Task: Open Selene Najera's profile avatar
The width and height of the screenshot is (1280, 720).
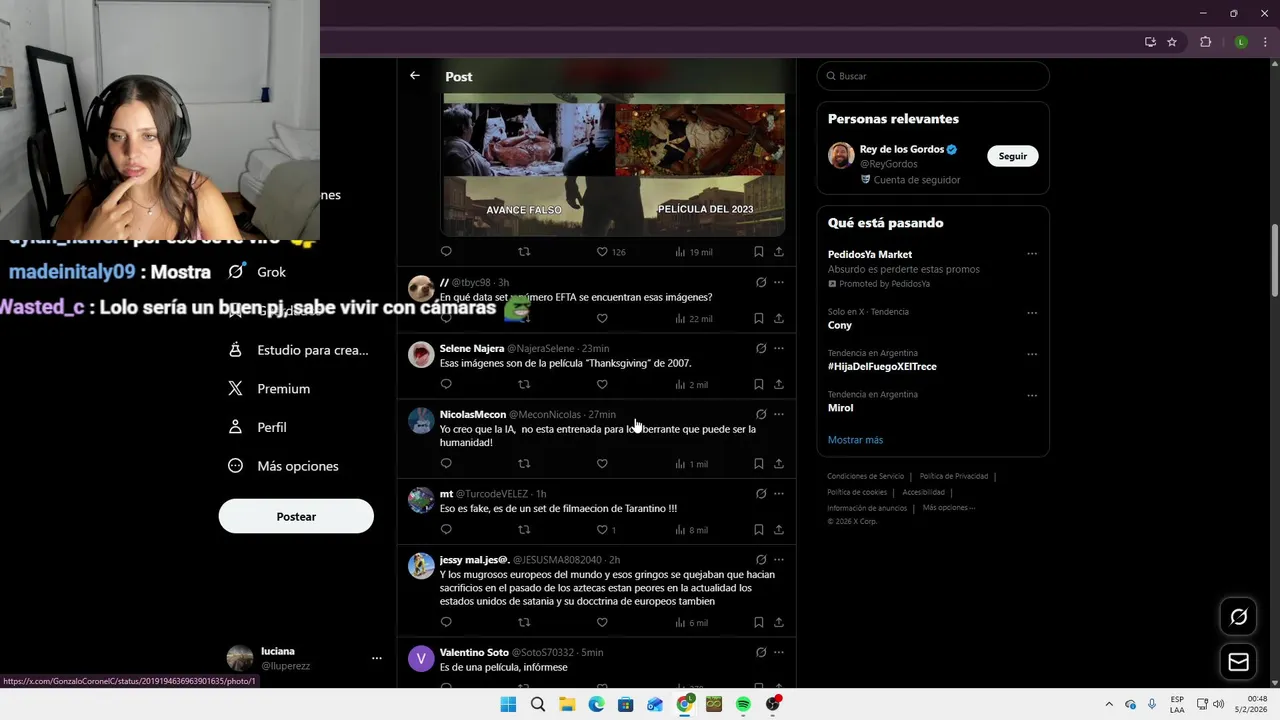Action: [x=421, y=354]
